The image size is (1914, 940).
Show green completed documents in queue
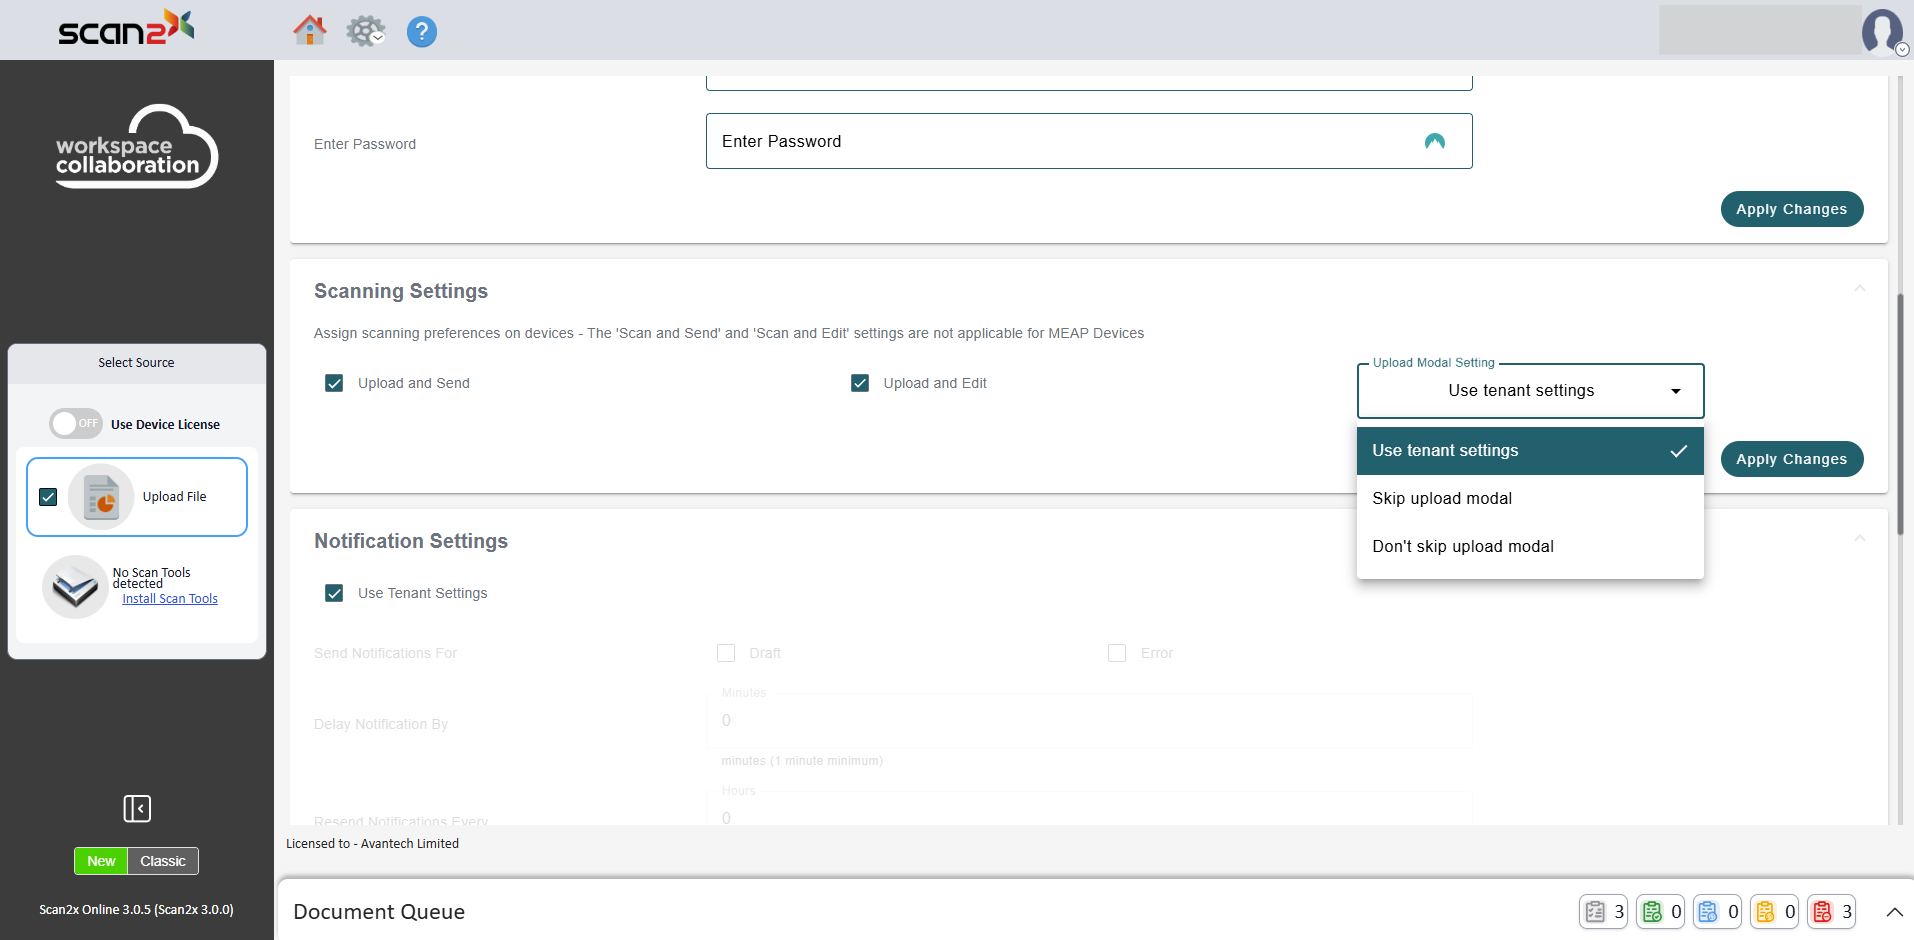1660,911
